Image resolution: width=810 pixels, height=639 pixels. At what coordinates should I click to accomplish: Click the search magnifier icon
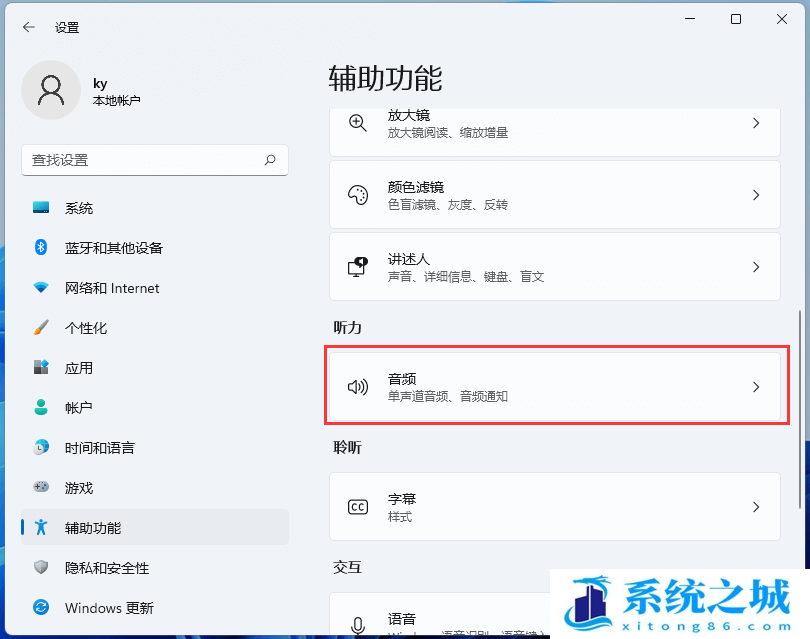tap(270, 160)
